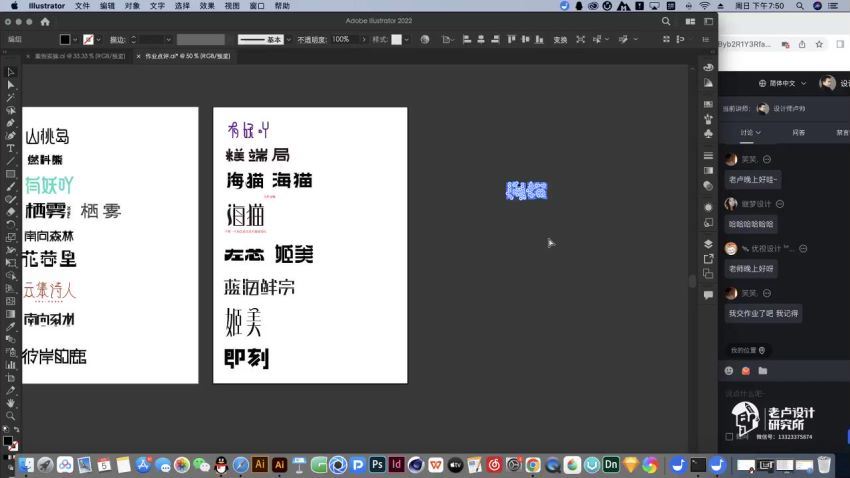The width and height of the screenshot is (850, 478).
Task: Select the Selection tool arrow in the Tools panel
Action: 10,72
